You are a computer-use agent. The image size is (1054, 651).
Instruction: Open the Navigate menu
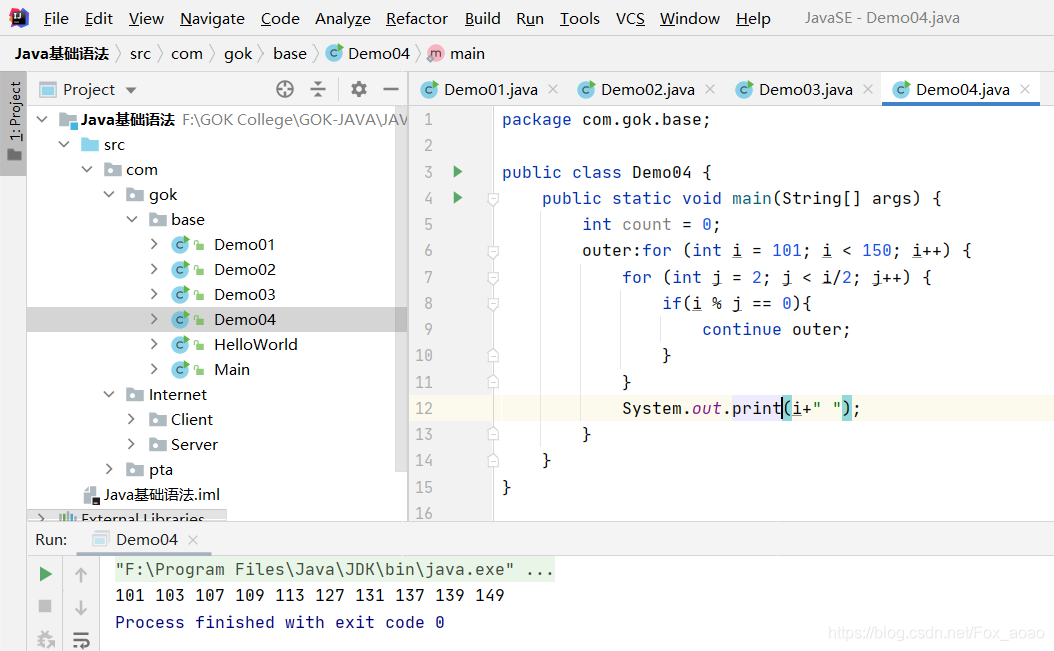point(212,18)
